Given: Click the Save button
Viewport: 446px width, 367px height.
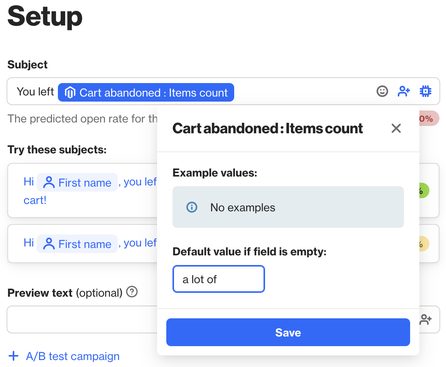Looking at the screenshot, I should (x=288, y=332).
